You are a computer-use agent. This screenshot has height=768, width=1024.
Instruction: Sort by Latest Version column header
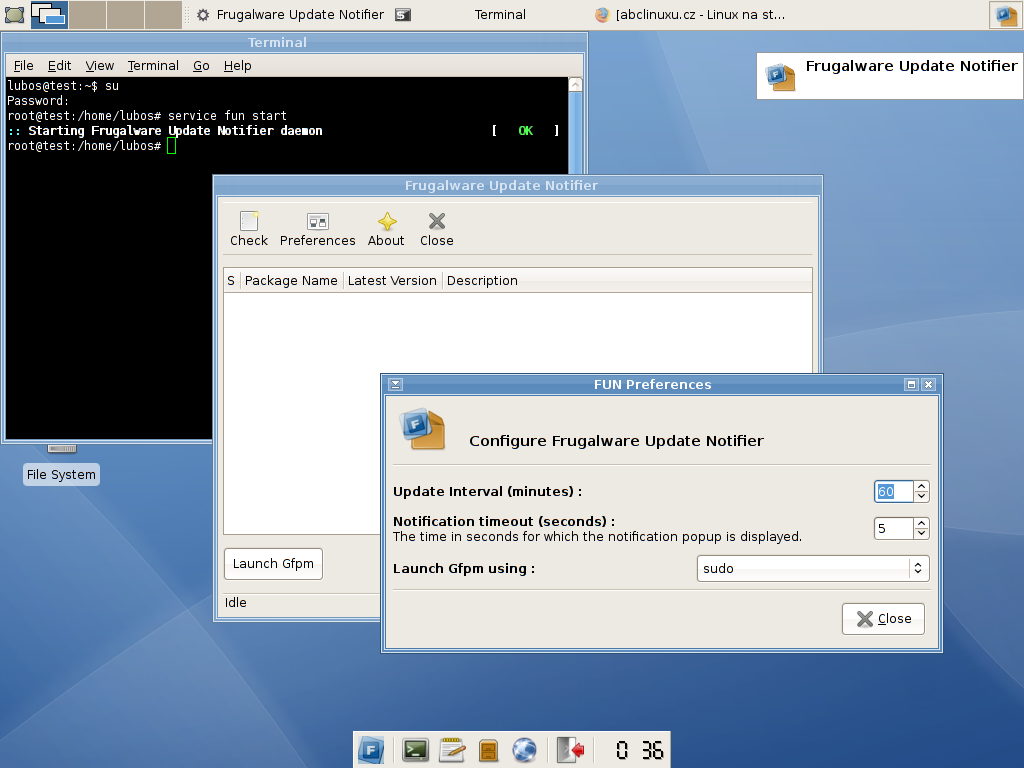[392, 280]
